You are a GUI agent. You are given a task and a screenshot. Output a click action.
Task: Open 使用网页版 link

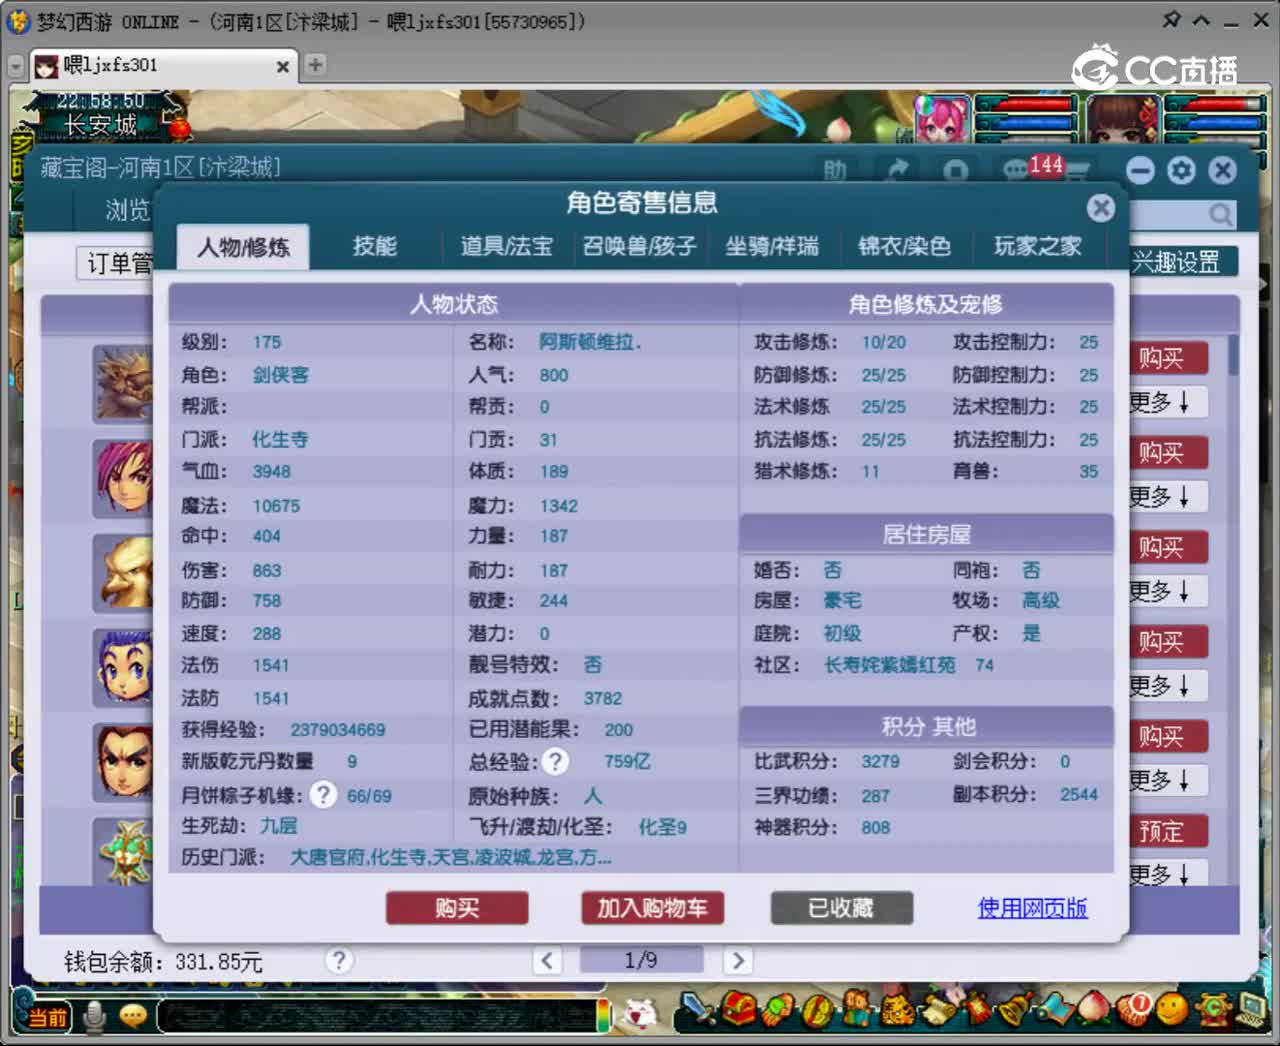(x=1031, y=908)
